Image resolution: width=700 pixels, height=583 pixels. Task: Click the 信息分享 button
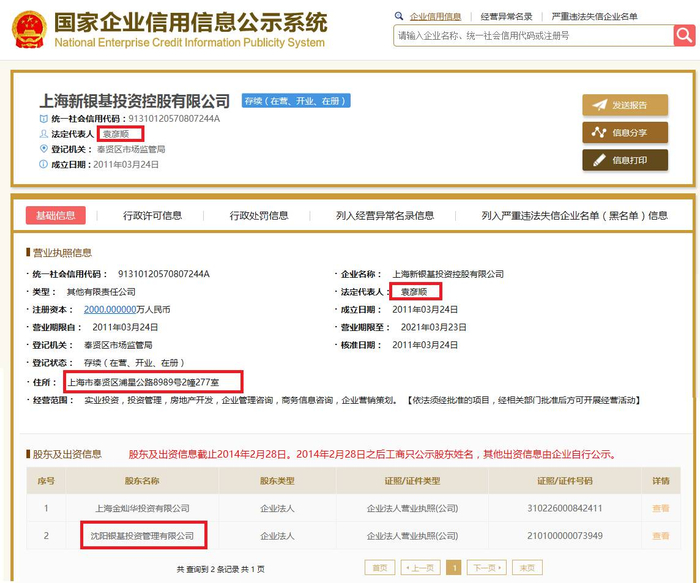(x=625, y=133)
